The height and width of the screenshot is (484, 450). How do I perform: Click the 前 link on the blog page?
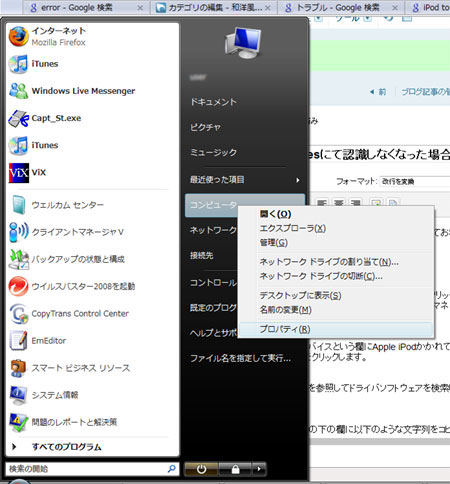pos(378,92)
